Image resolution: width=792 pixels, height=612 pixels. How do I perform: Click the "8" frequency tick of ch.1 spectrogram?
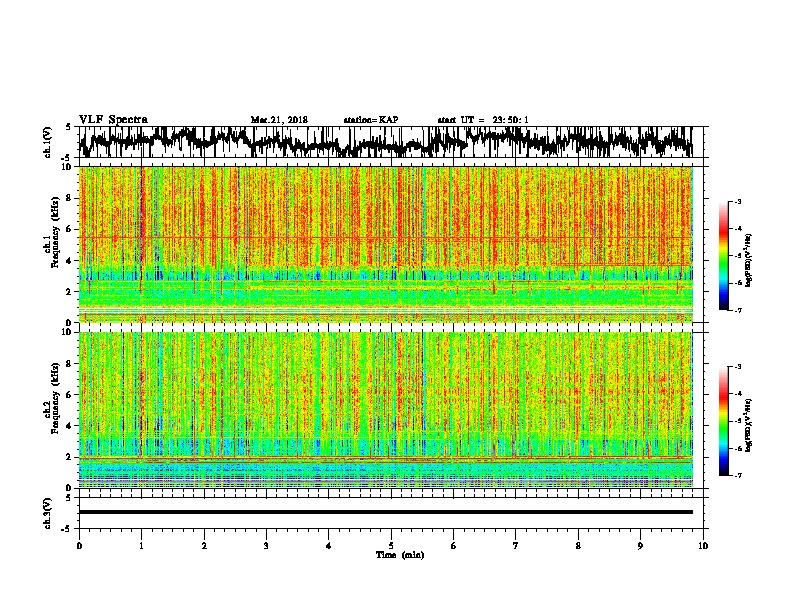[69, 198]
